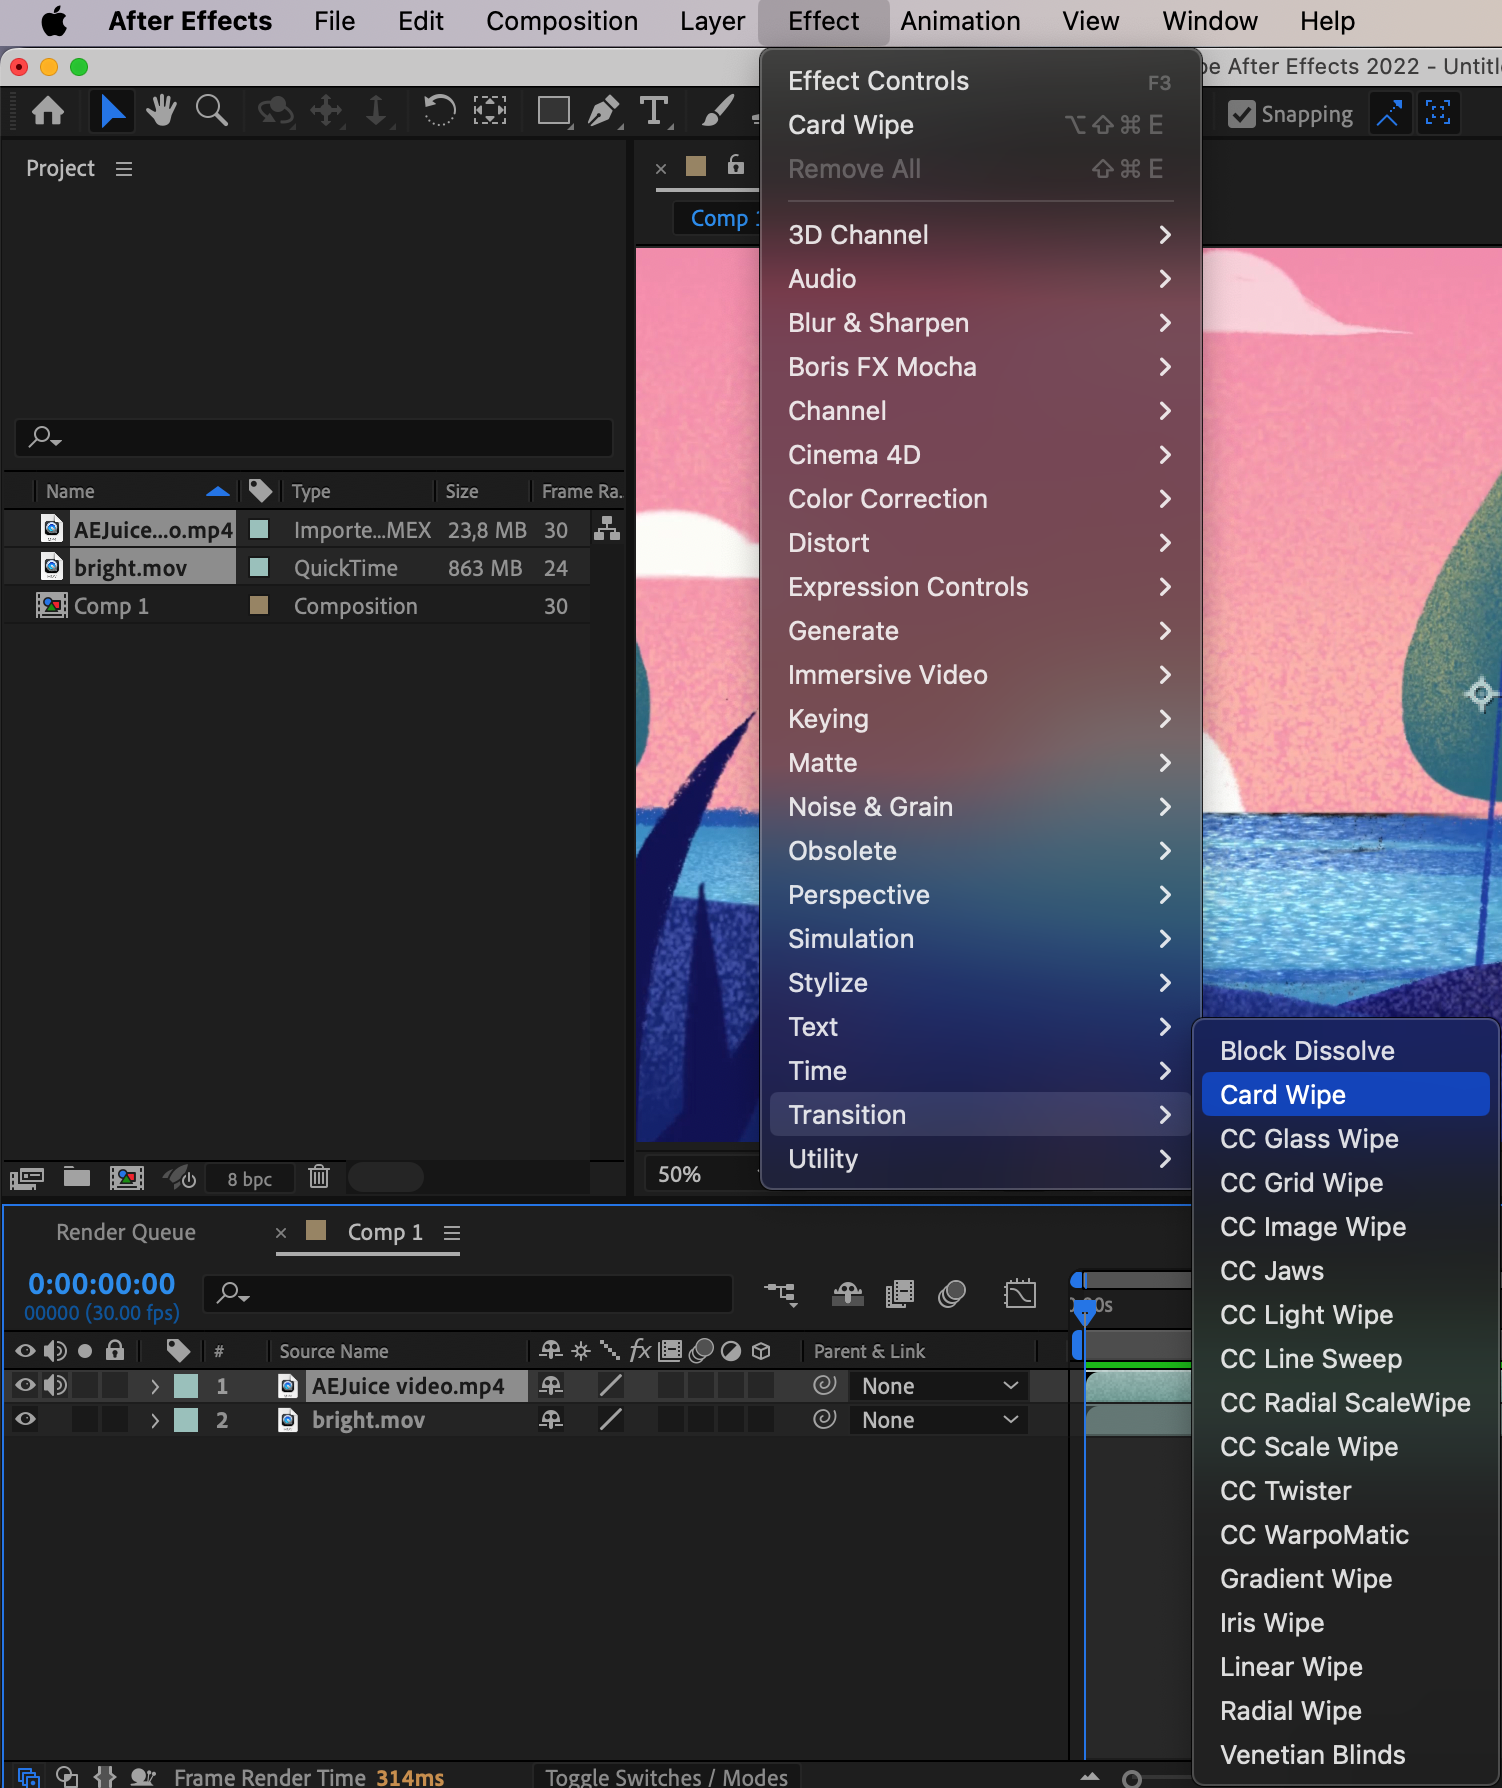The image size is (1502, 1788).
Task: Click the timeline layer search field
Action: pyautogui.click(x=468, y=1293)
